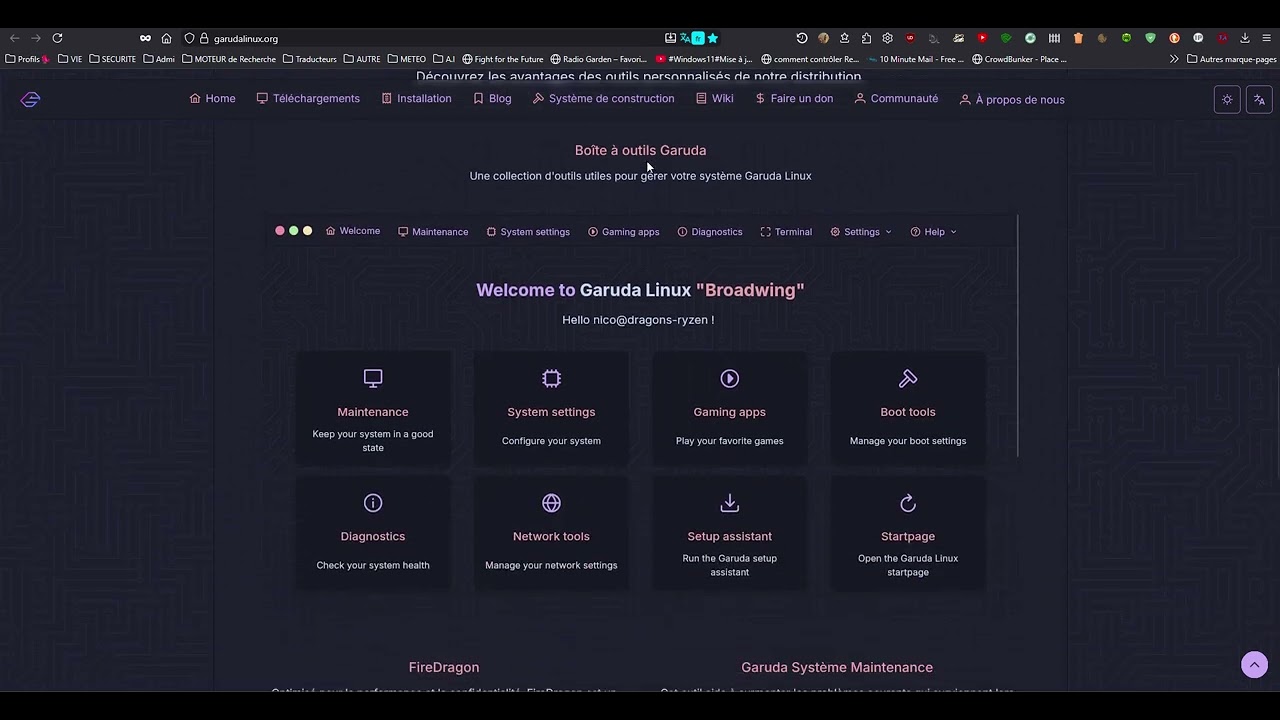
Task: Click the browser home icon
Action: [166, 38]
